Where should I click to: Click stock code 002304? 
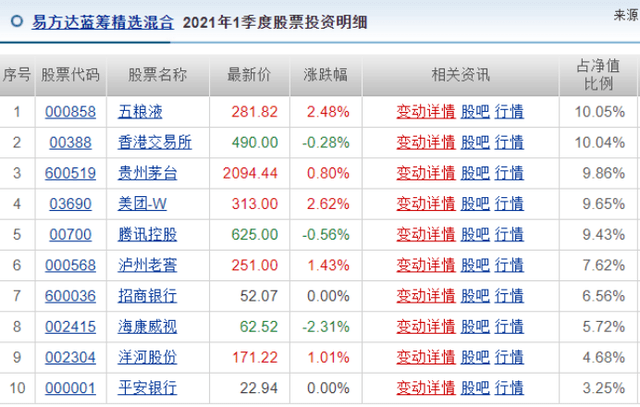click(70, 357)
